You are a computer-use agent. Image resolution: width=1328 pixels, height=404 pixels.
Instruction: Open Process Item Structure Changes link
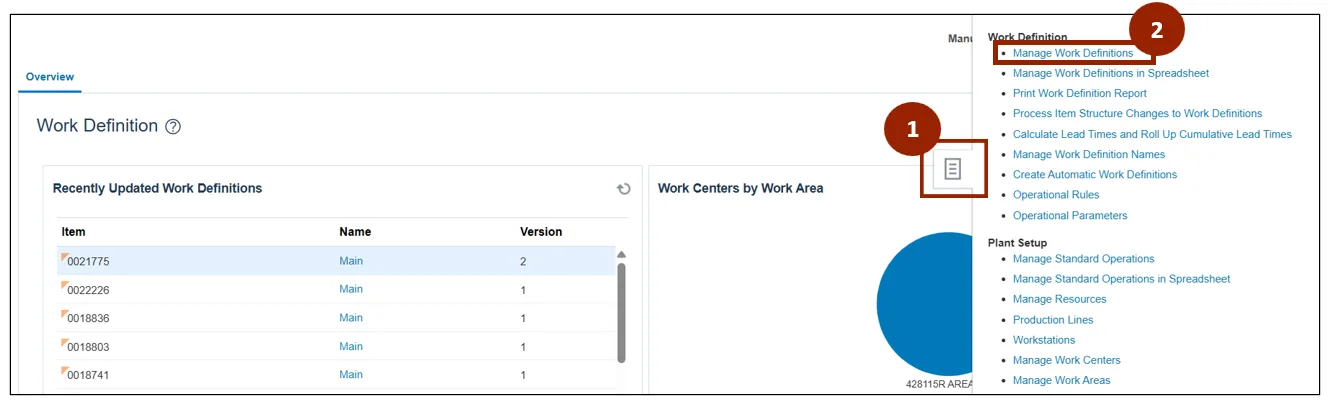(1137, 114)
